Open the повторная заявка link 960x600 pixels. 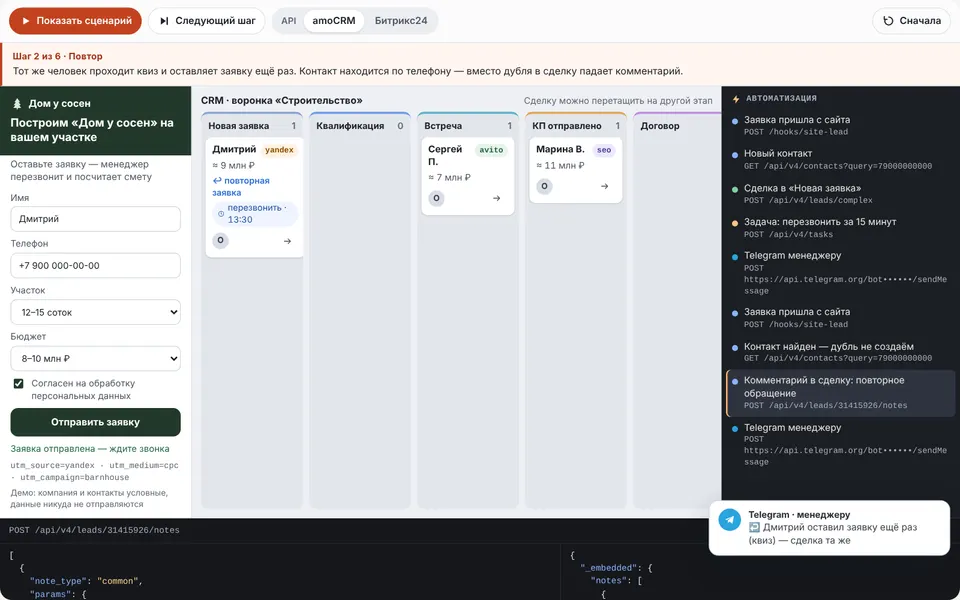click(x=241, y=187)
